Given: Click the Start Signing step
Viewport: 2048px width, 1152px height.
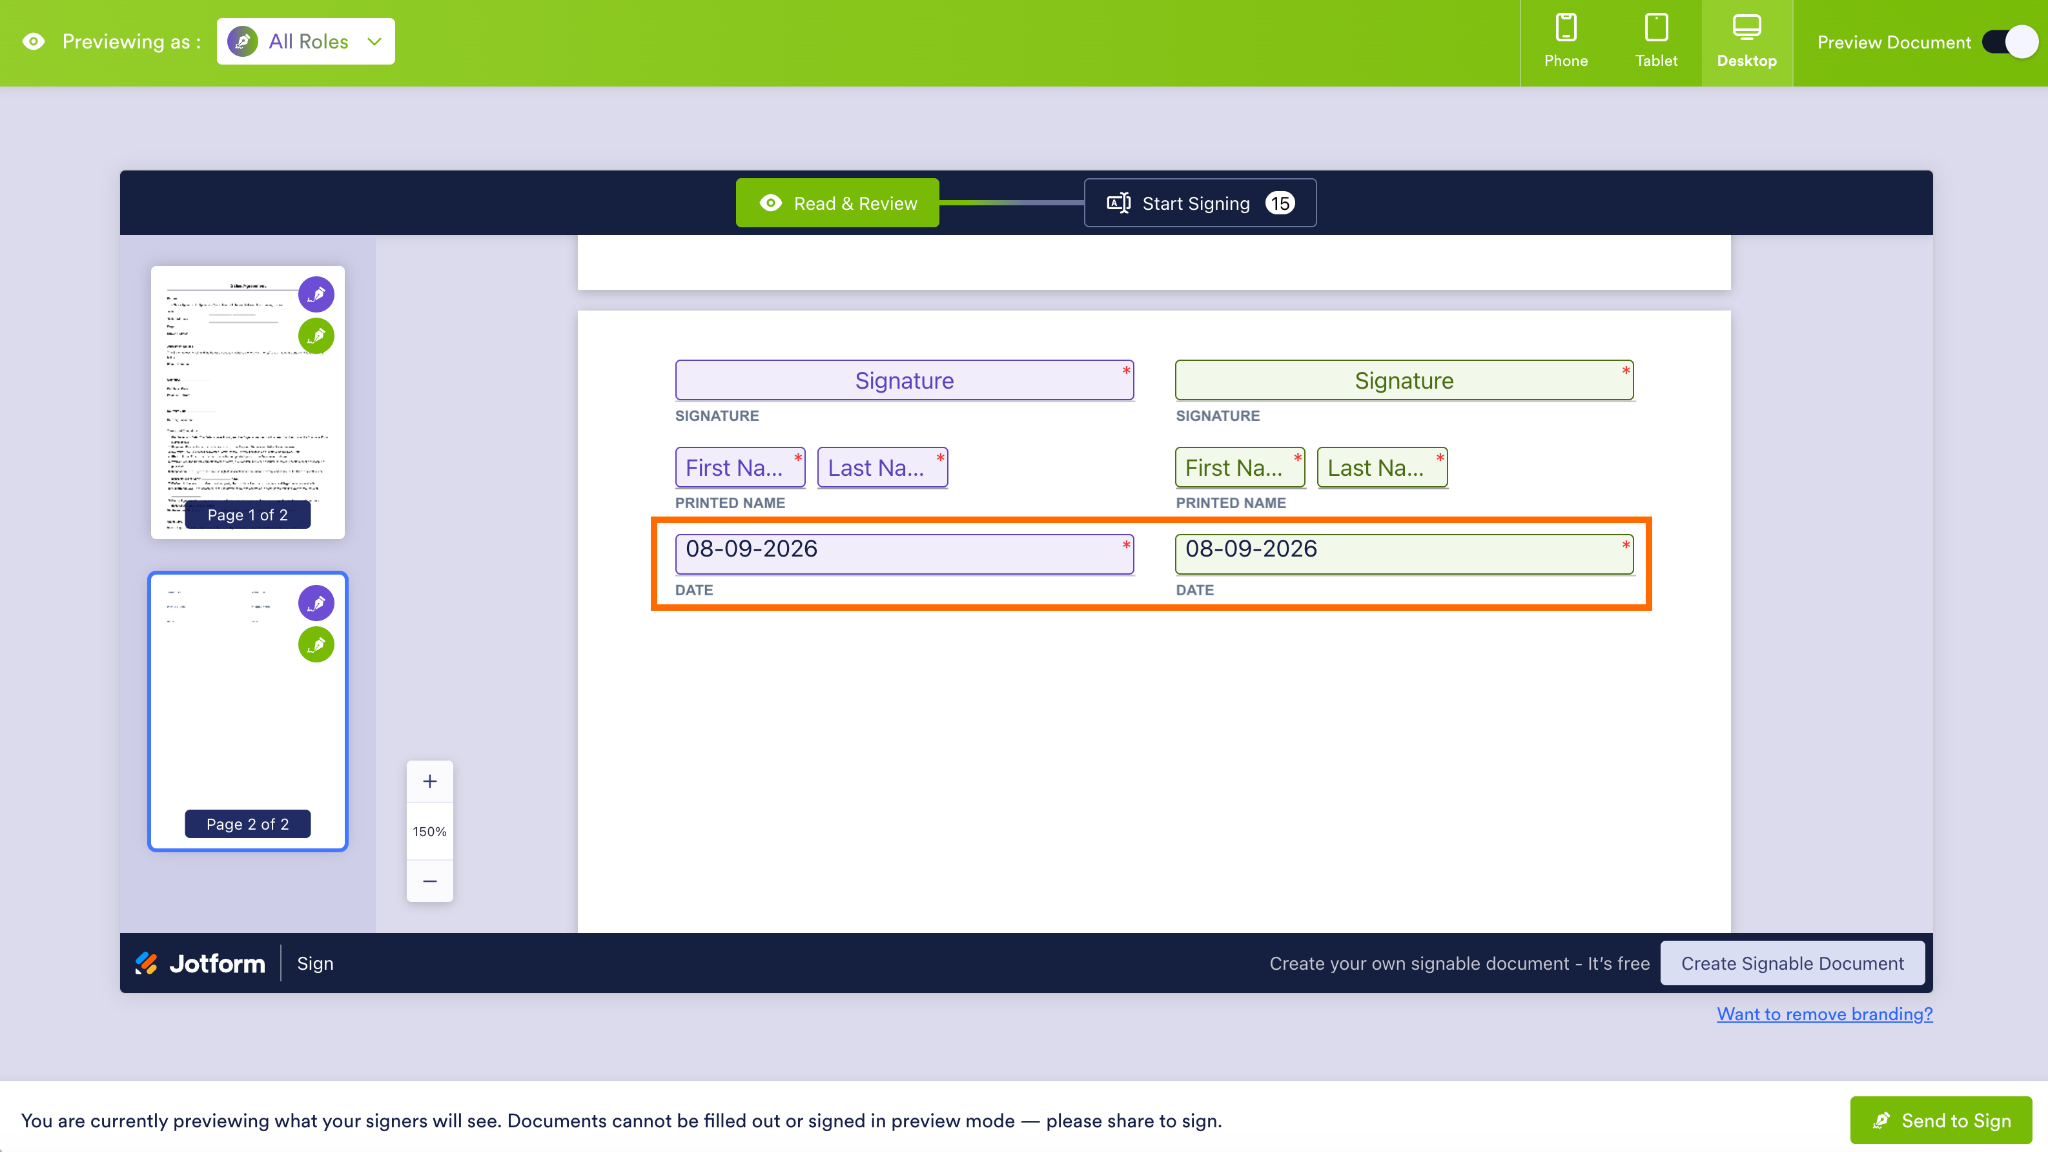Looking at the screenshot, I should coord(1200,203).
